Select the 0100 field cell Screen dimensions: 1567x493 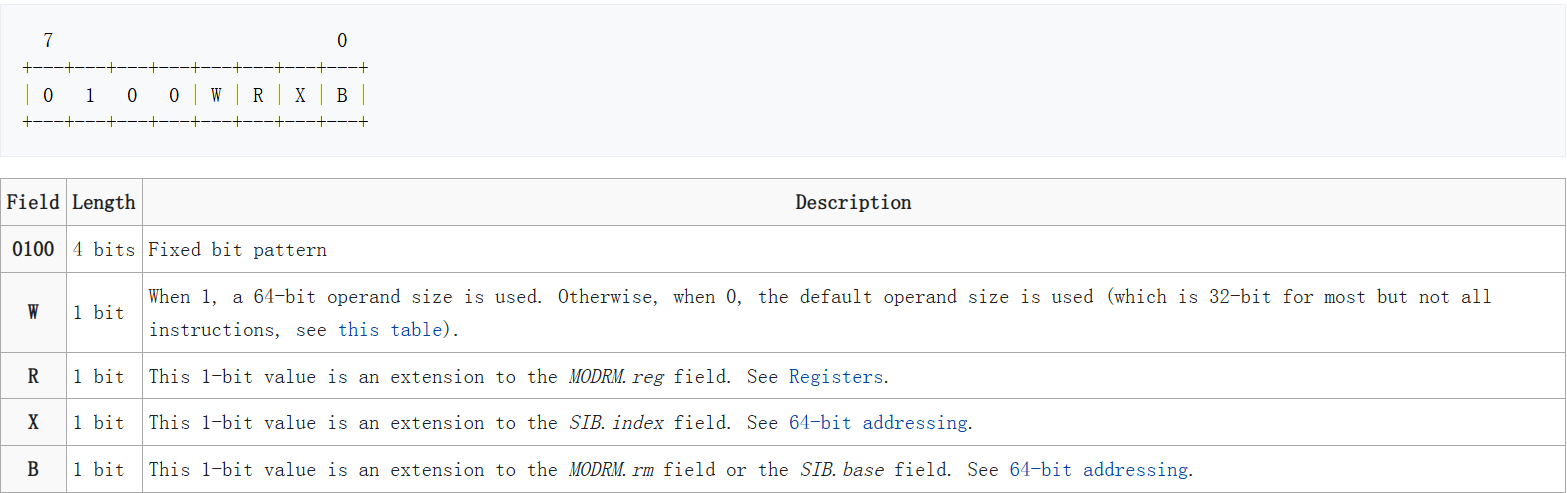click(x=33, y=249)
